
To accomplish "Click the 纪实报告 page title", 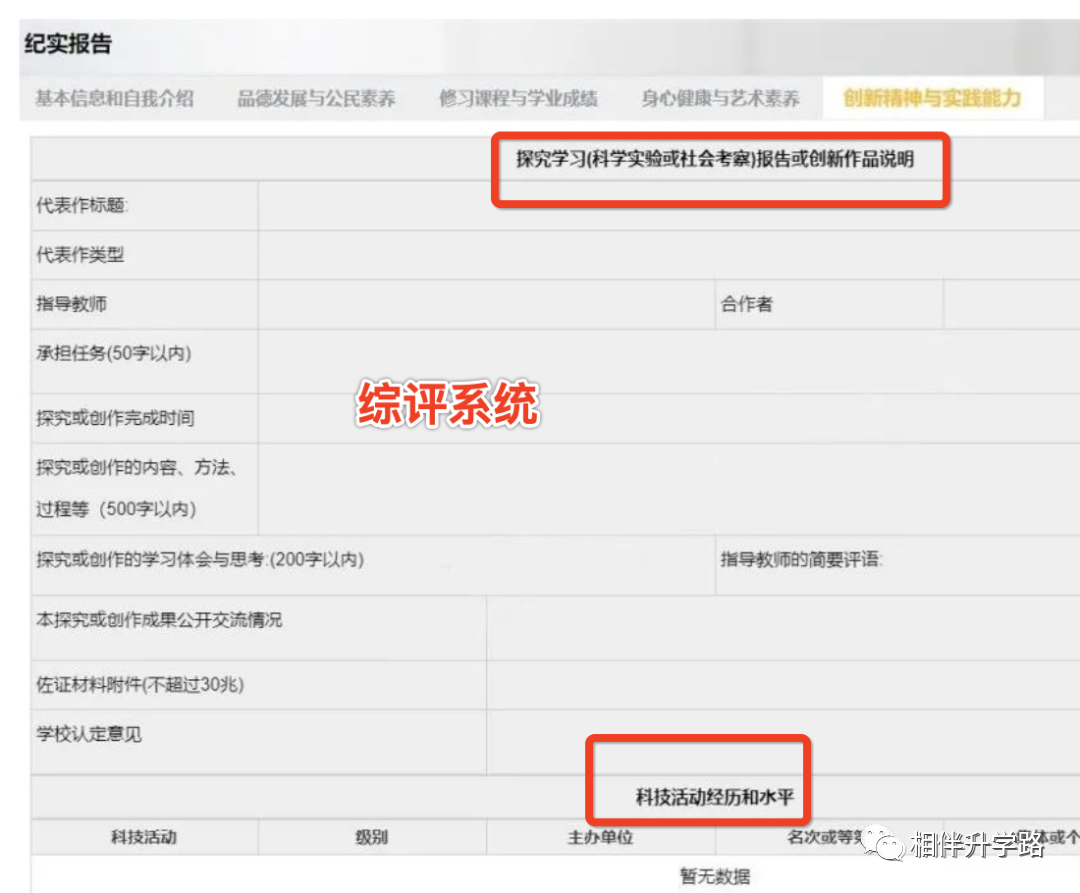I will tap(65, 44).
